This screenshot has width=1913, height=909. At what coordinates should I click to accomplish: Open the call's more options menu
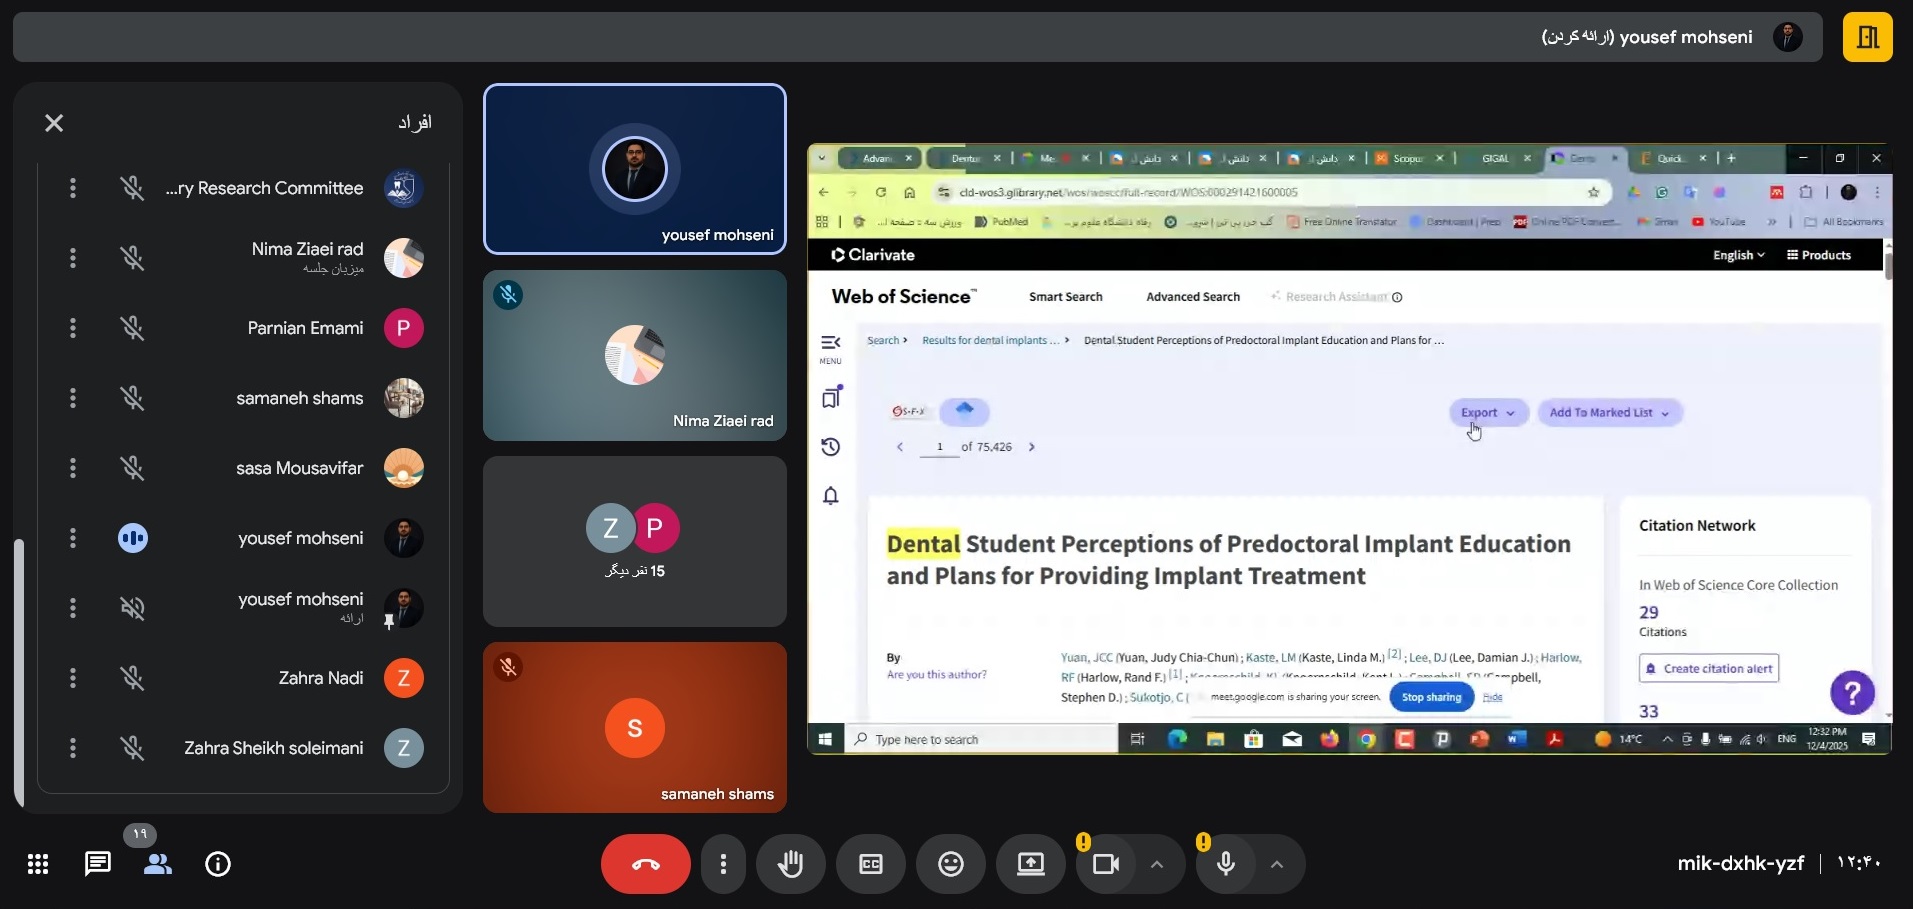click(x=723, y=864)
